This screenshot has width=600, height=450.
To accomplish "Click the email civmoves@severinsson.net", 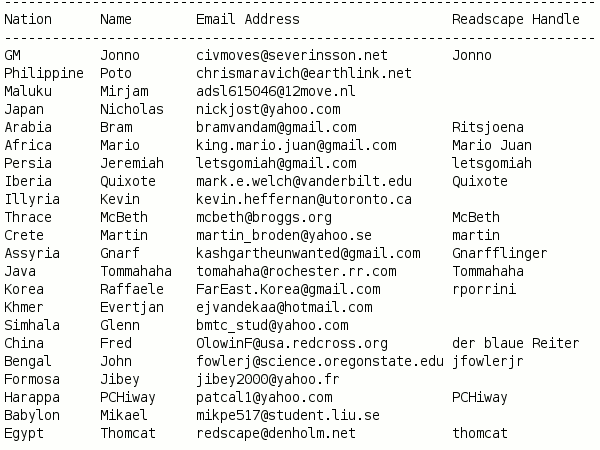I will tap(291, 55).
